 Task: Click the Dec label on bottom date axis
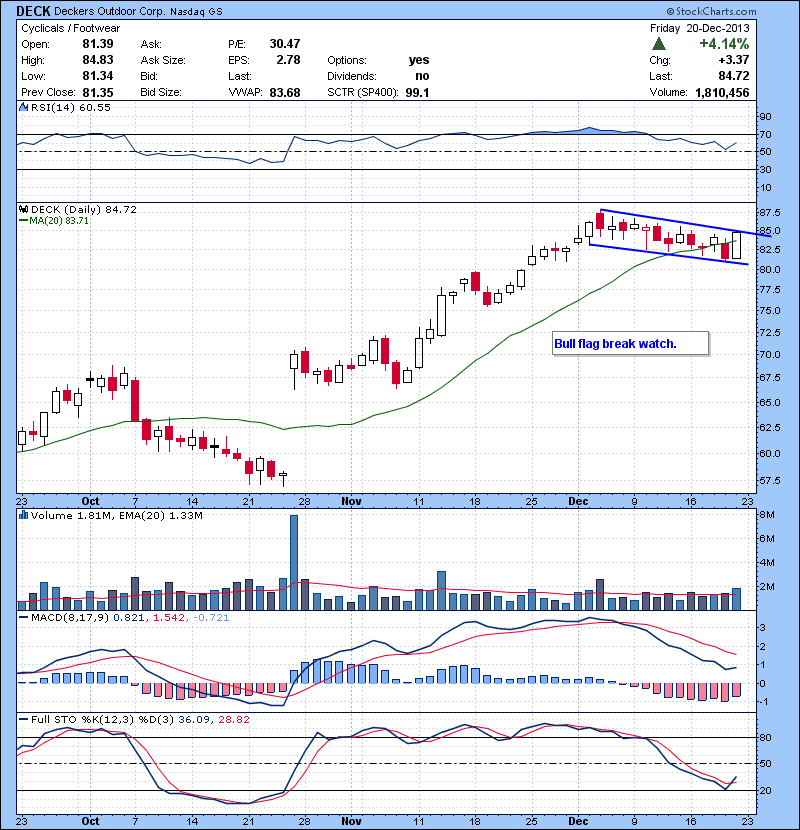(x=578, y=821)
